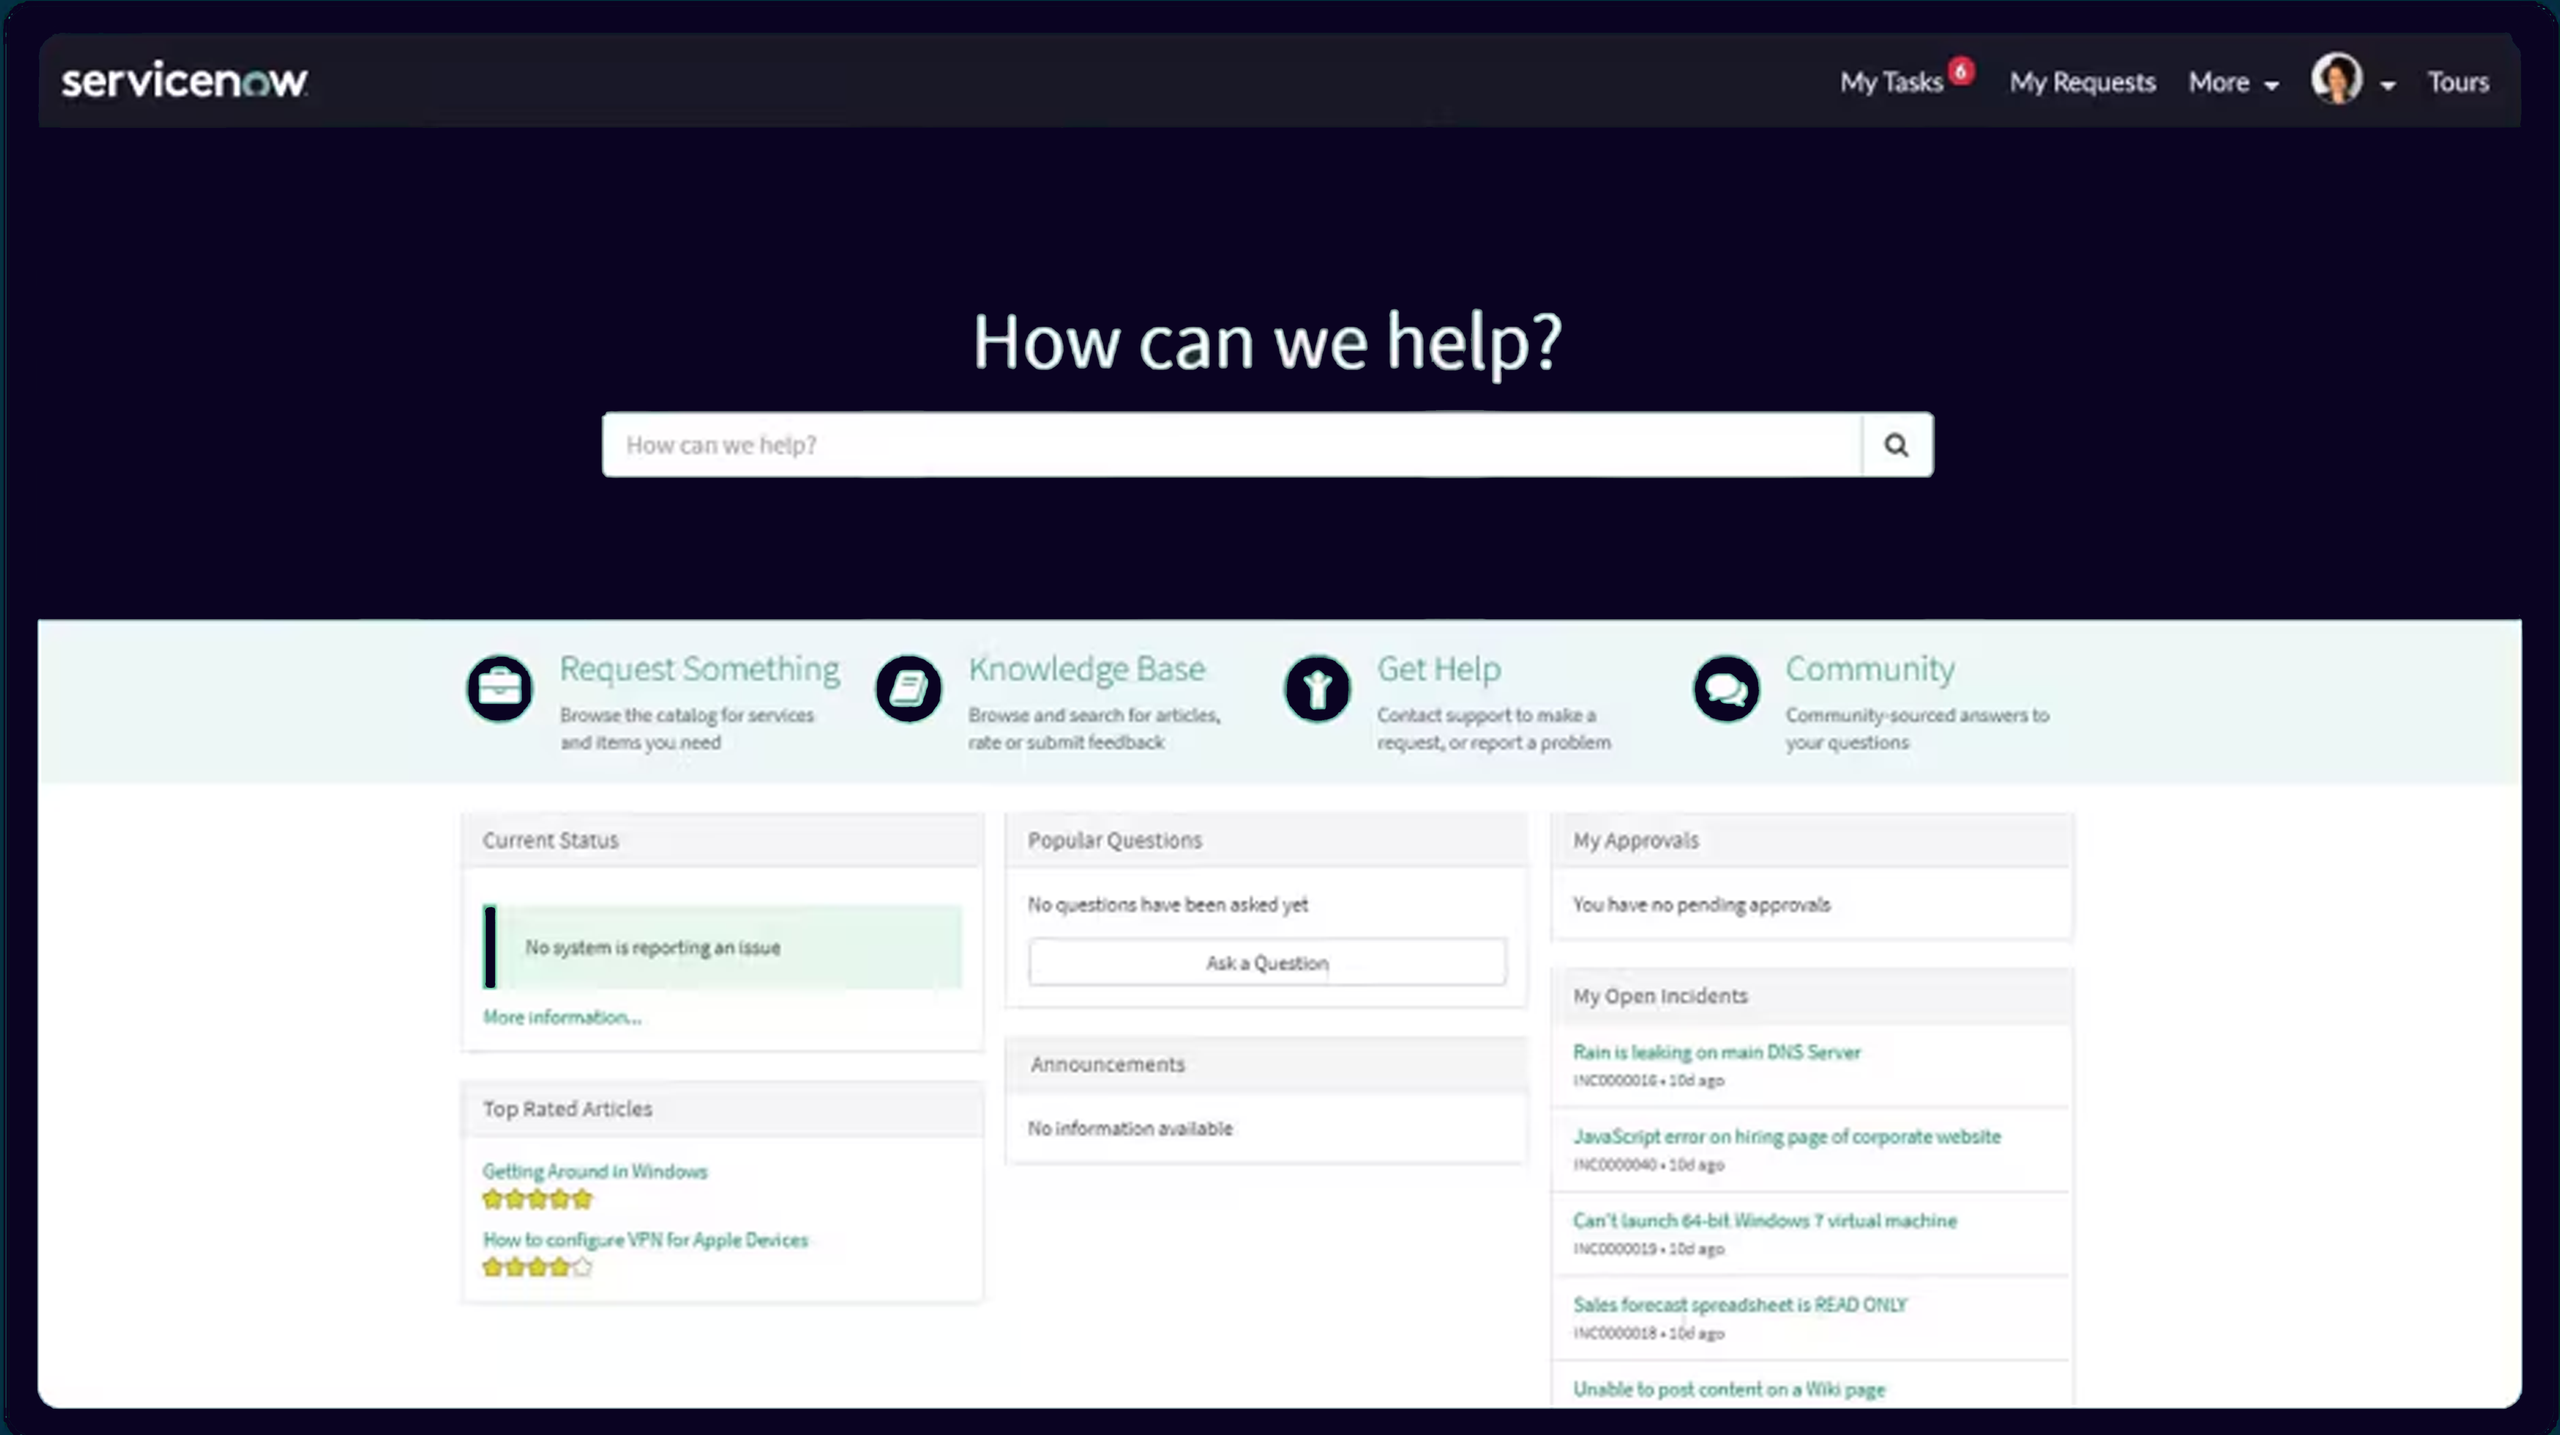Open Community heading link
The height and width of the screenshot is (1435, 2560).
pos(1870,669)
